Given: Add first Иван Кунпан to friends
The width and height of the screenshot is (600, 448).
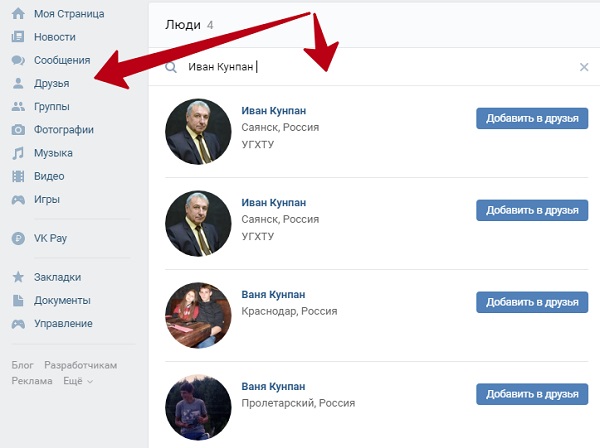Looking at the screenshot, I should [532, 119].
